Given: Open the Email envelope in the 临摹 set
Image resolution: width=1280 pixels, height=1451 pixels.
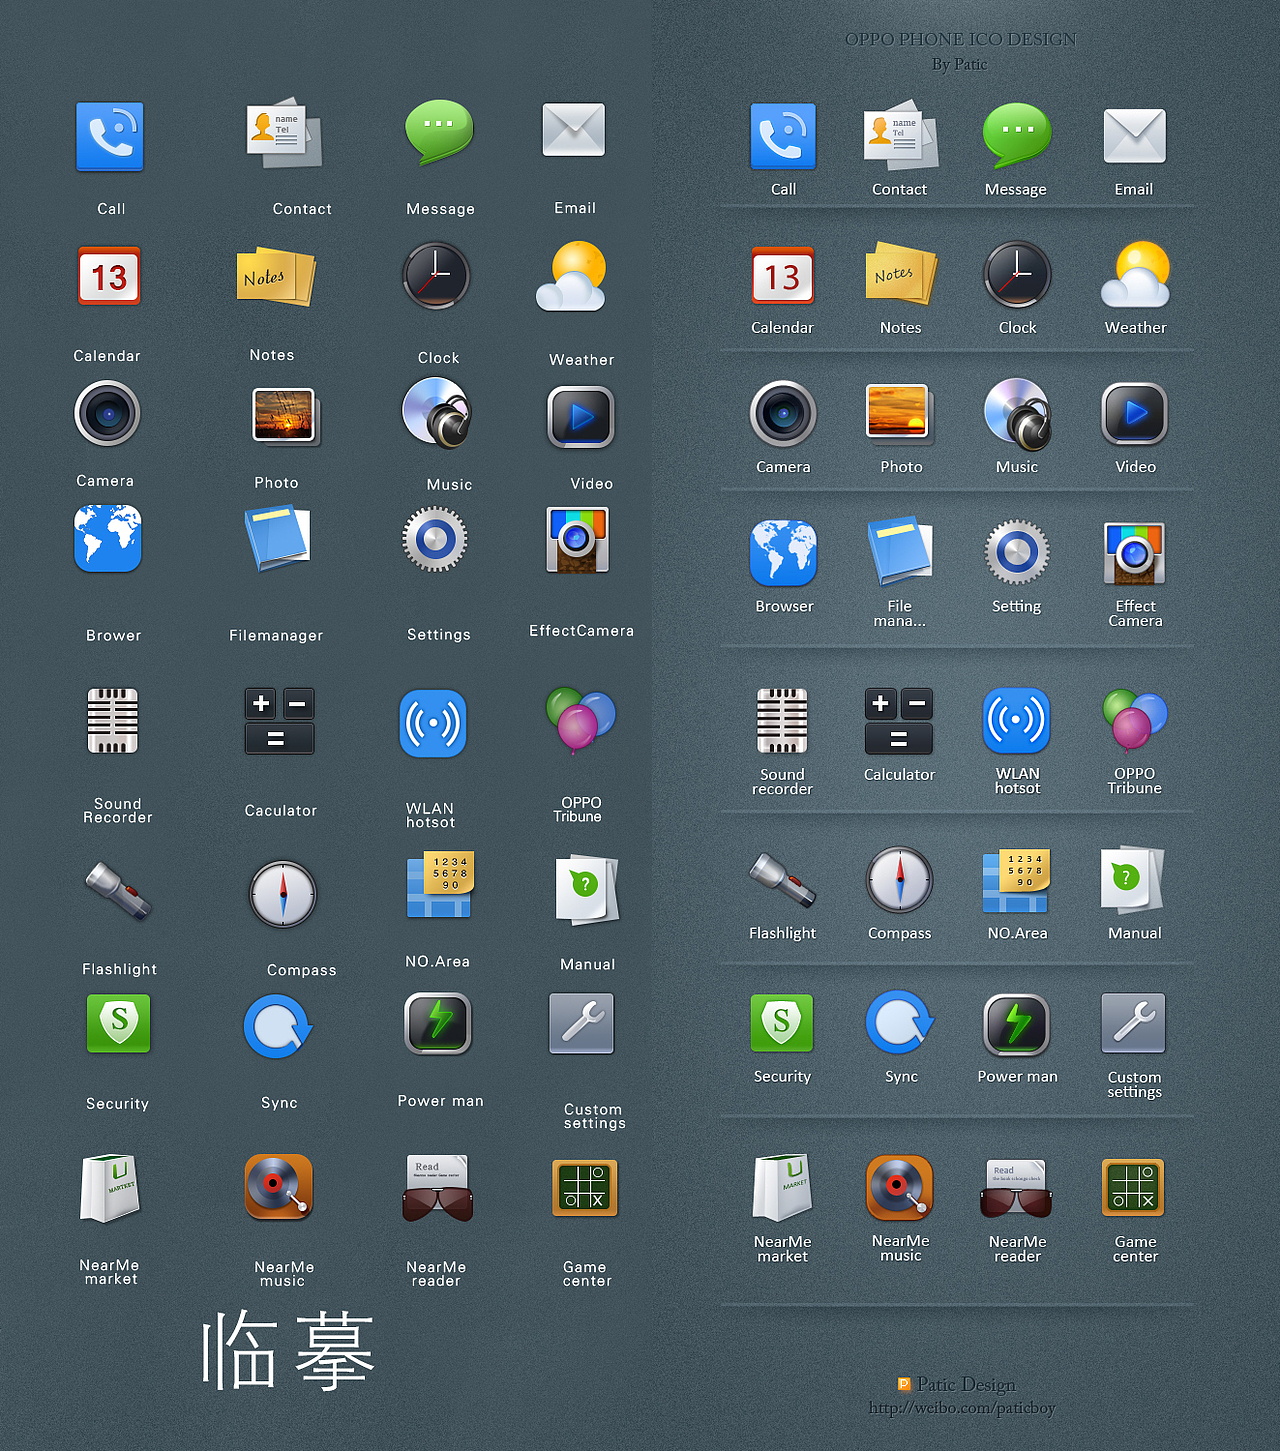Looking at the screenshot, I should [574, 130].
